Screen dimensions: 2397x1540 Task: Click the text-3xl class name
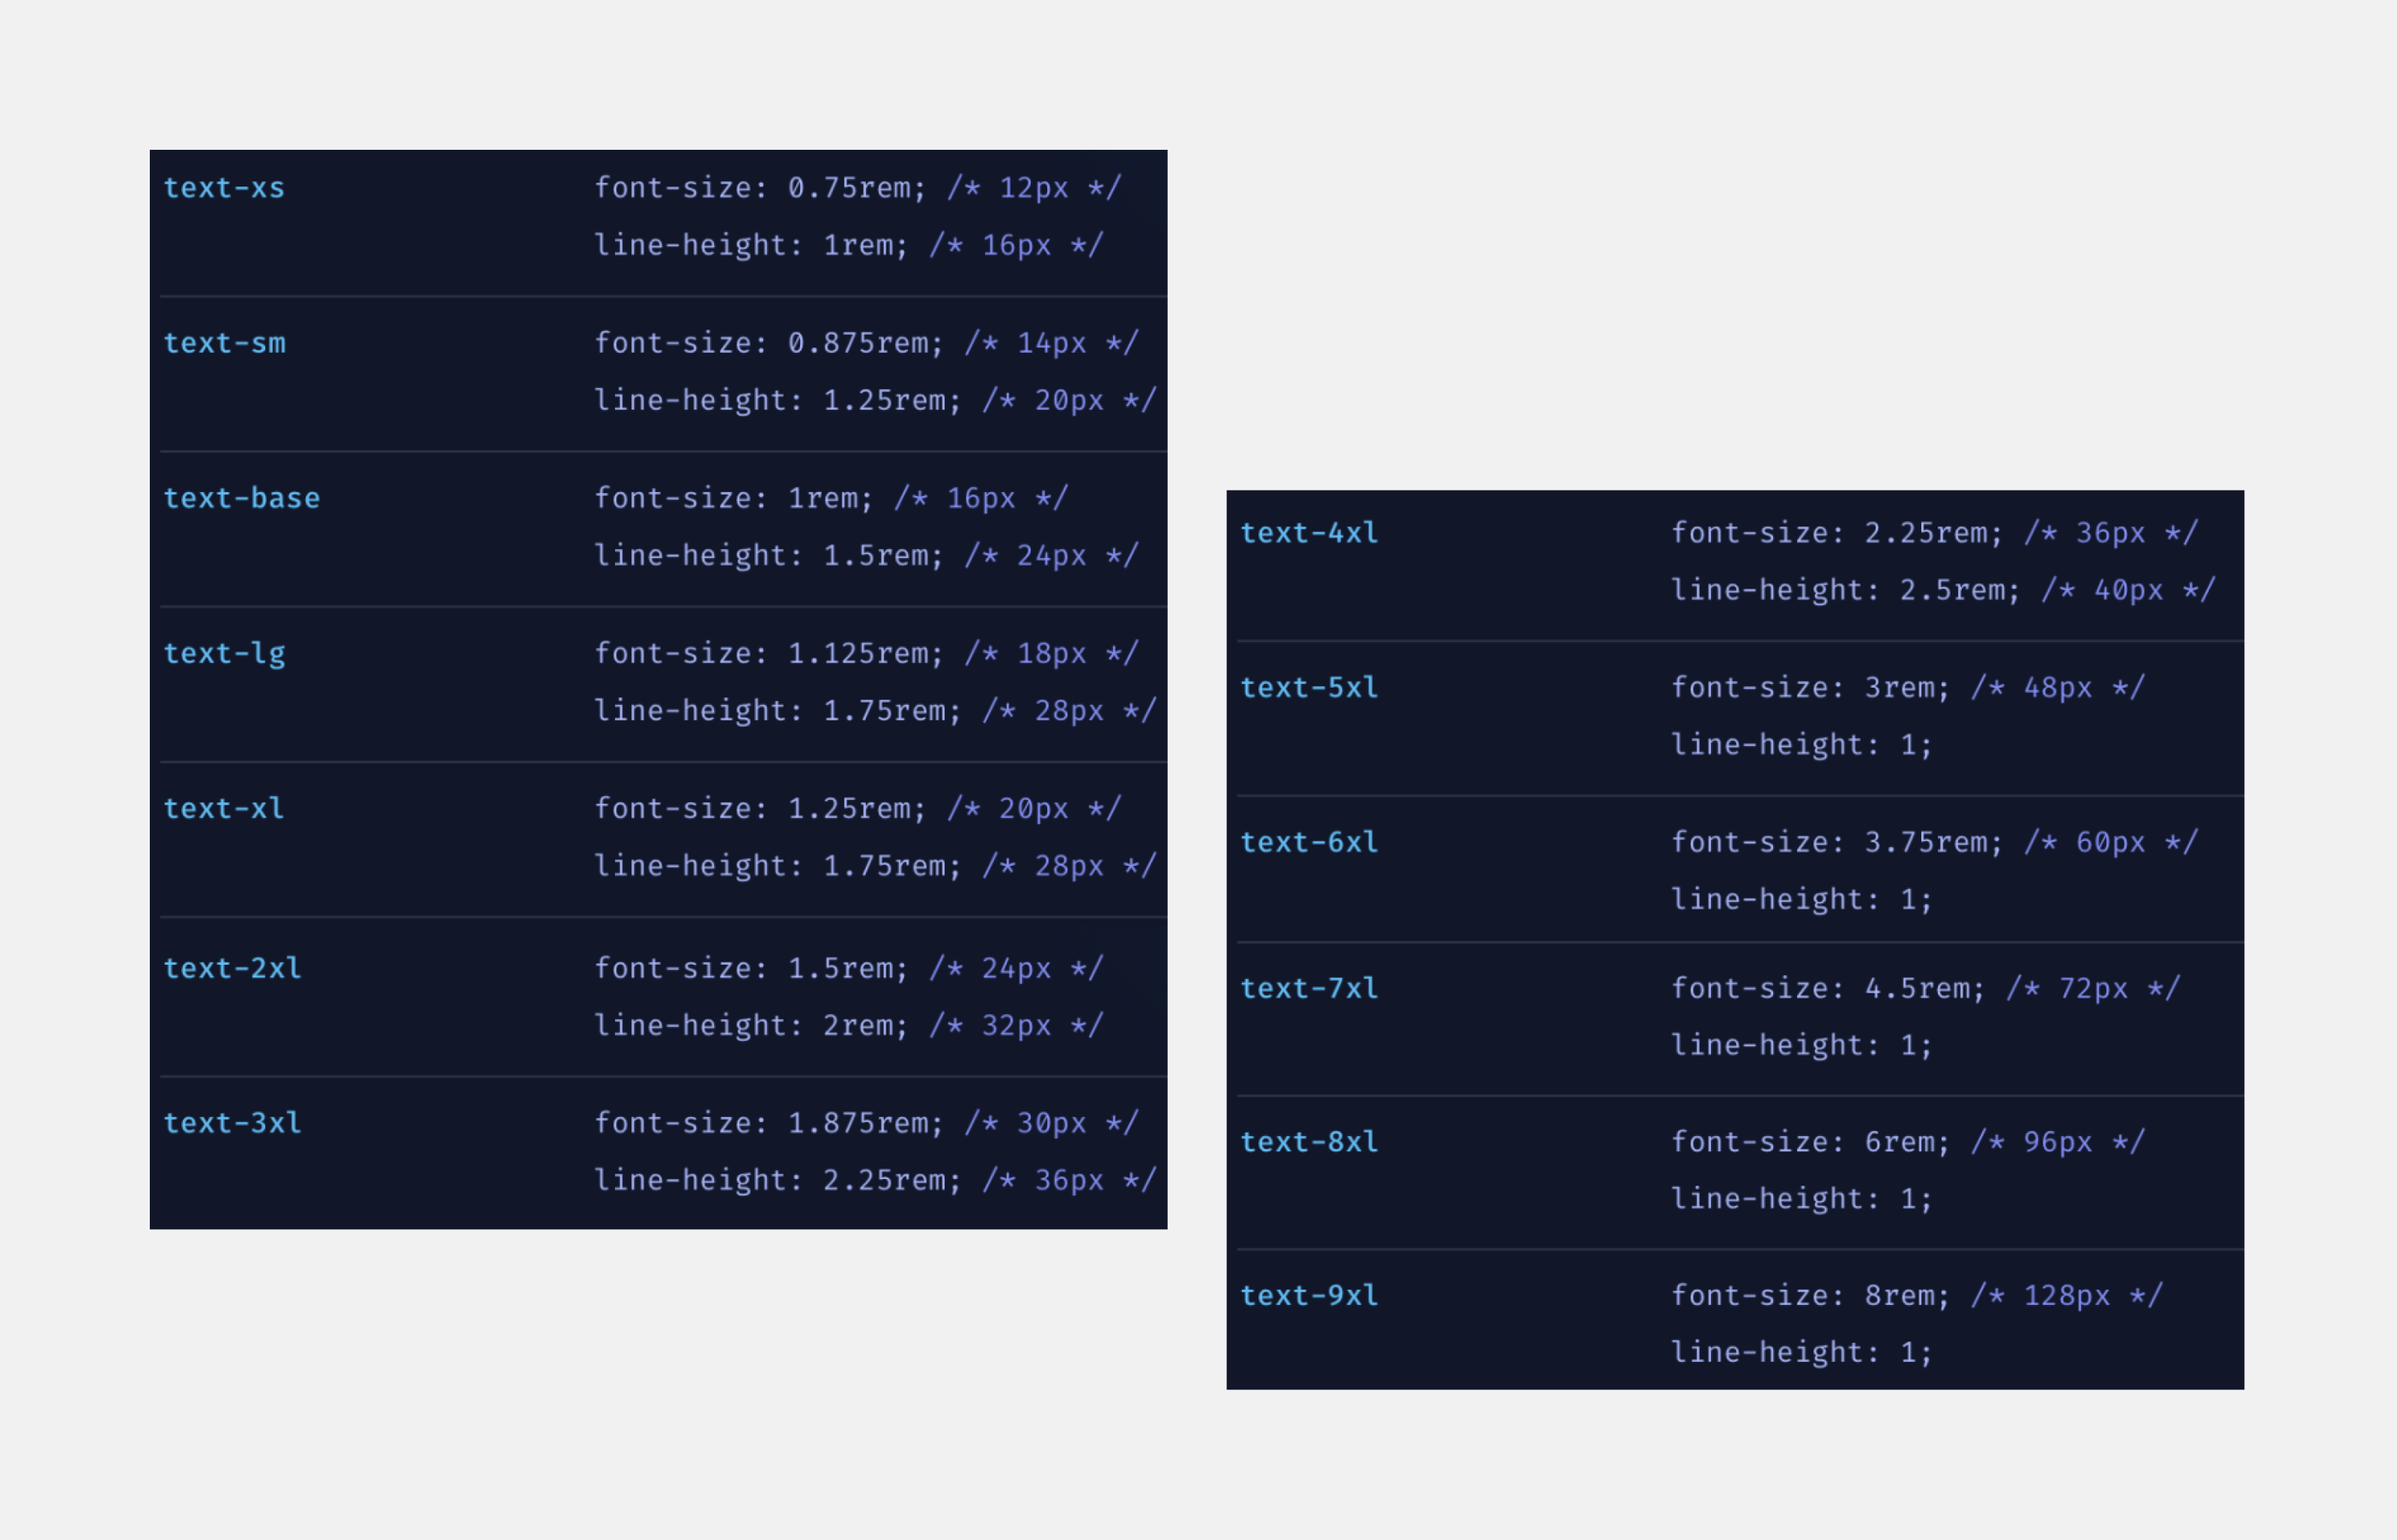pos(232,1123)
